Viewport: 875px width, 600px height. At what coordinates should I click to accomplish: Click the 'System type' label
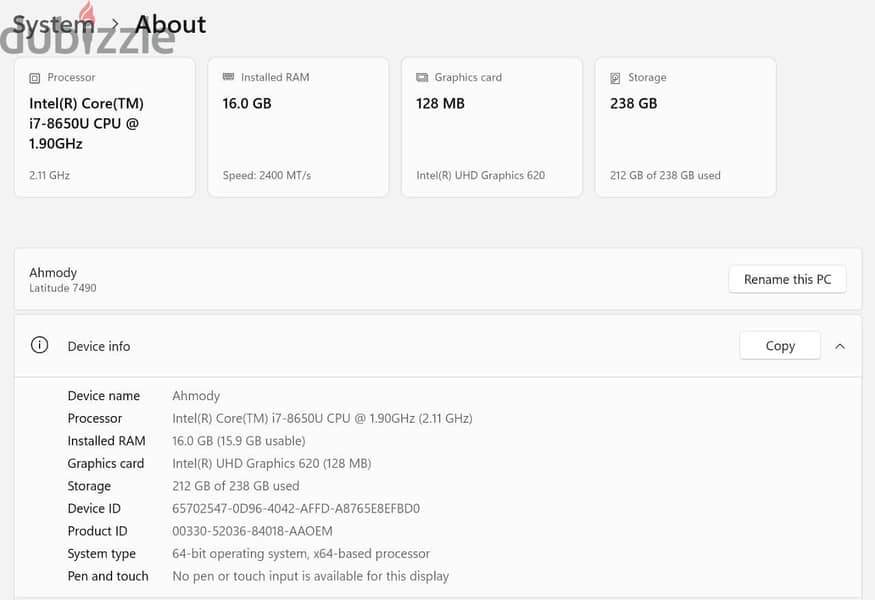(102, 554)
